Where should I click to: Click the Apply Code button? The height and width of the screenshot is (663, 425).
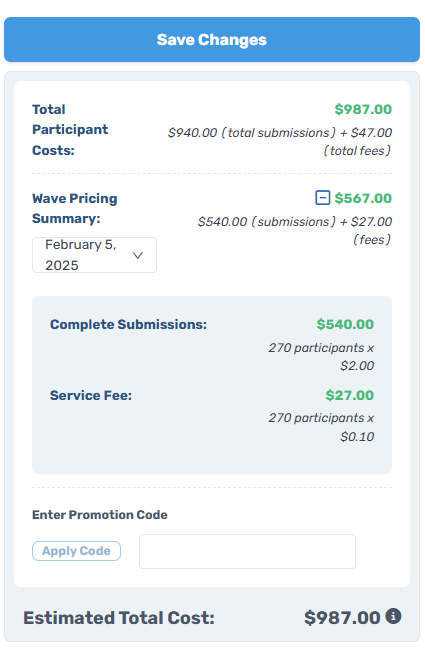(77, 551)
